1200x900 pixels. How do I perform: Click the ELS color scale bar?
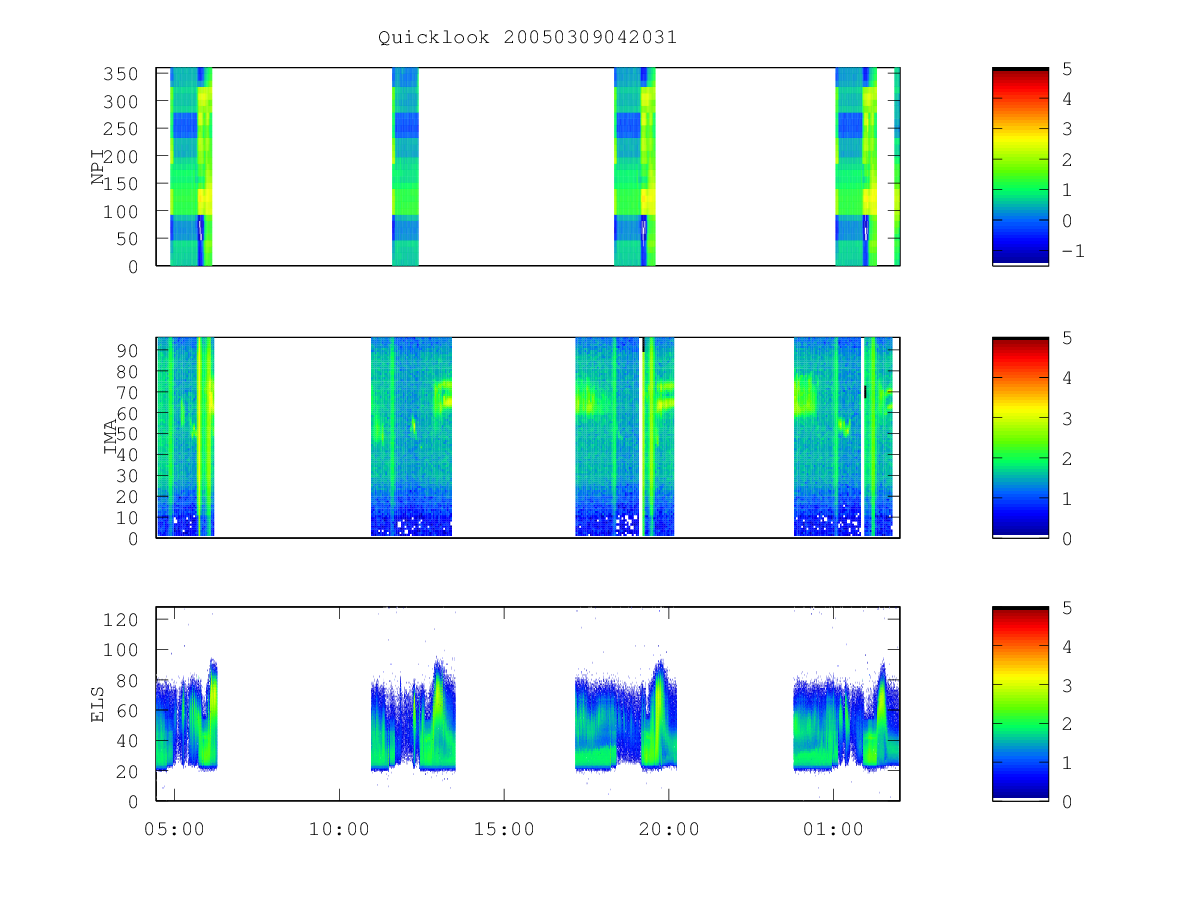(1020, 703)
